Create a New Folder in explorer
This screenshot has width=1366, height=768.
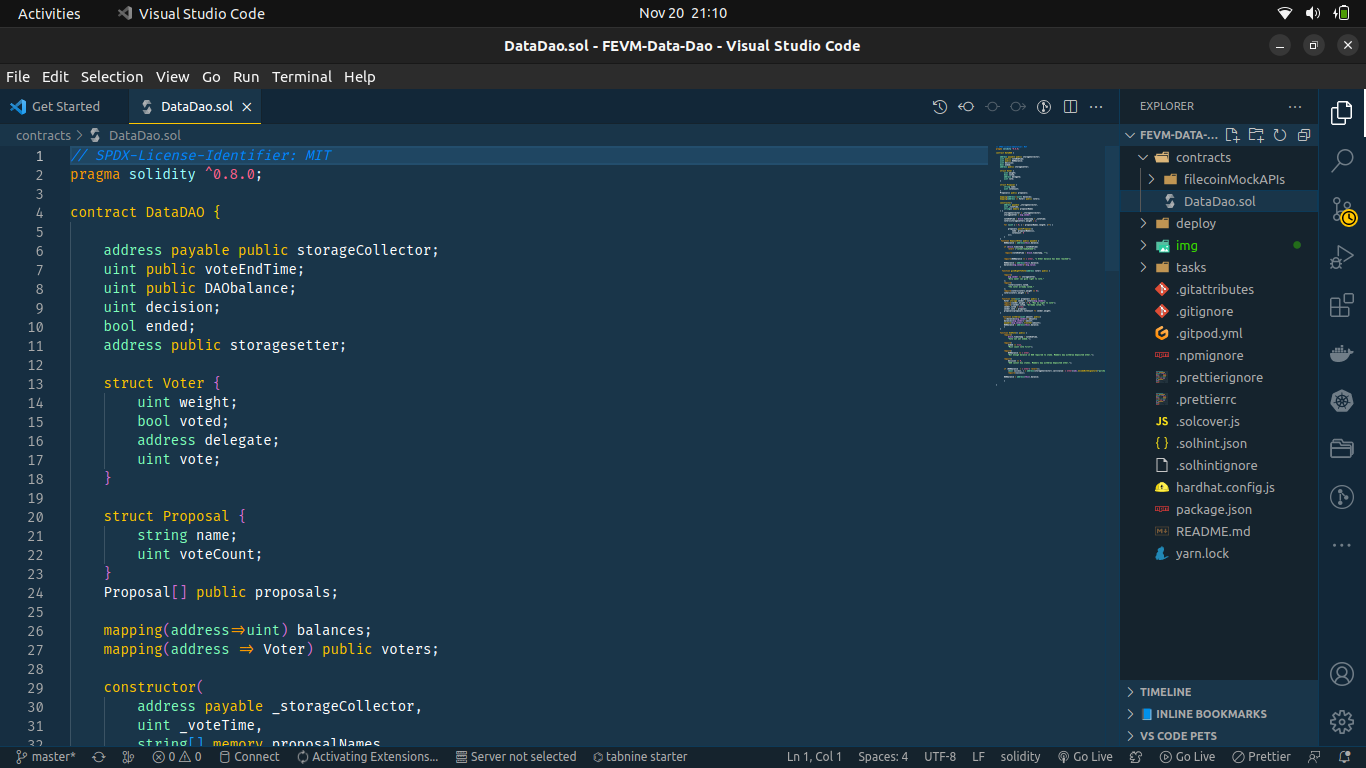pyautogui.click(x=1256, y=135)
